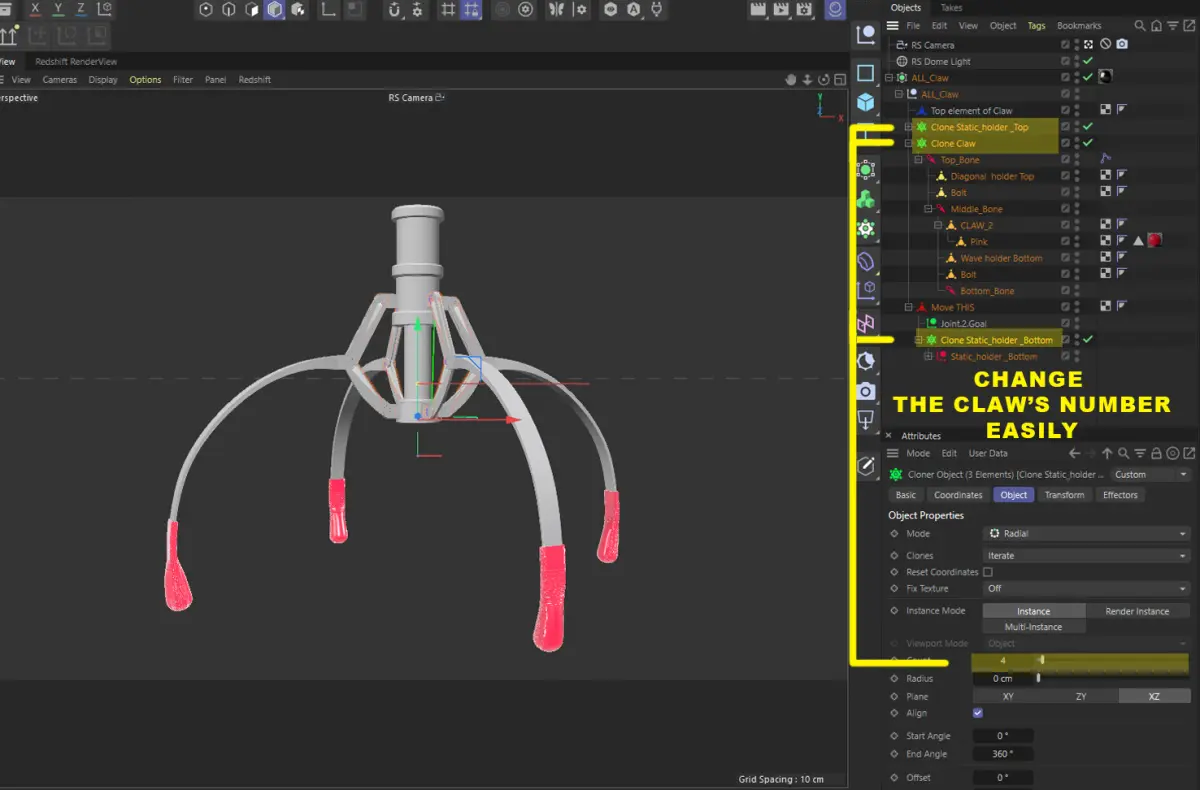Open the Bookmarks menu
This screenshot has width=1200, height=790.
point(1079,26)
